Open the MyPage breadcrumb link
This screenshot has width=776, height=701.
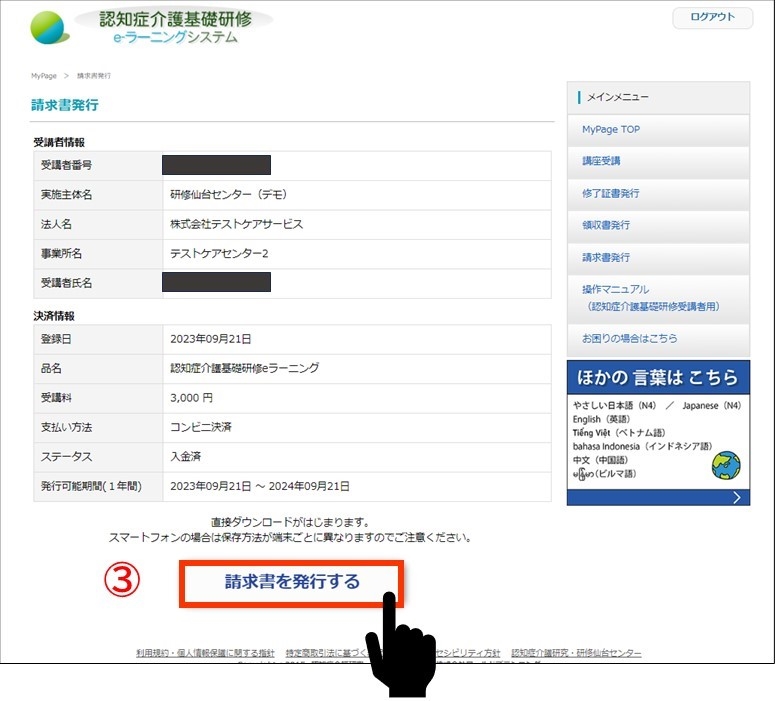pyautogui.click(x=44, y=76)
